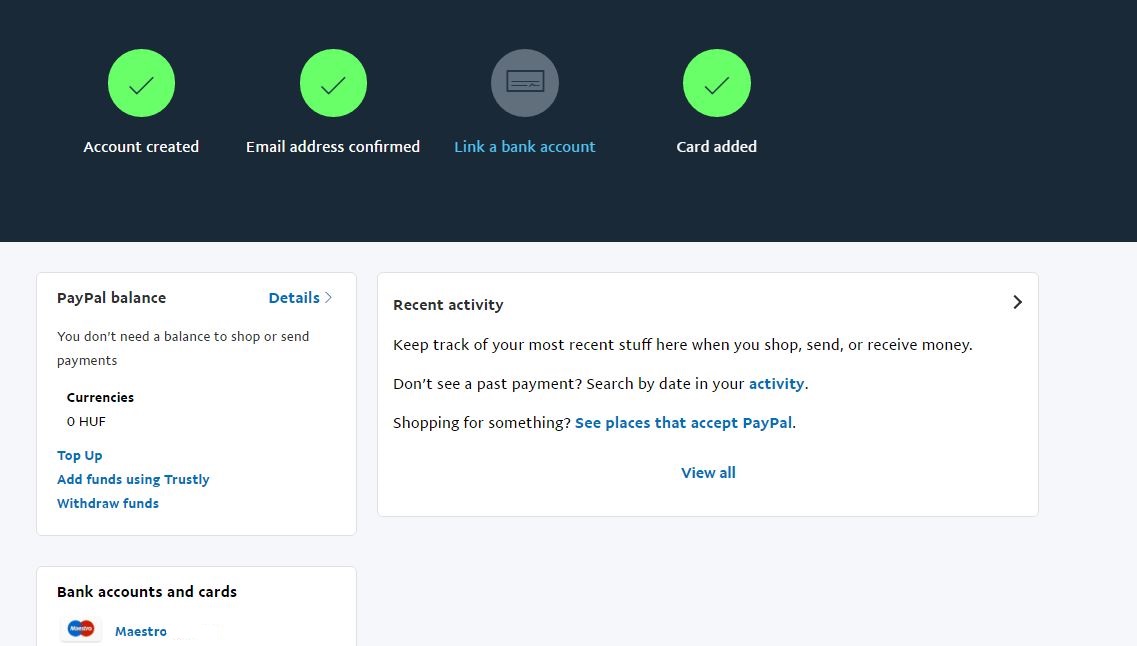
Task: Open See places that accept PayPal
Action: (x=684, y=423)
